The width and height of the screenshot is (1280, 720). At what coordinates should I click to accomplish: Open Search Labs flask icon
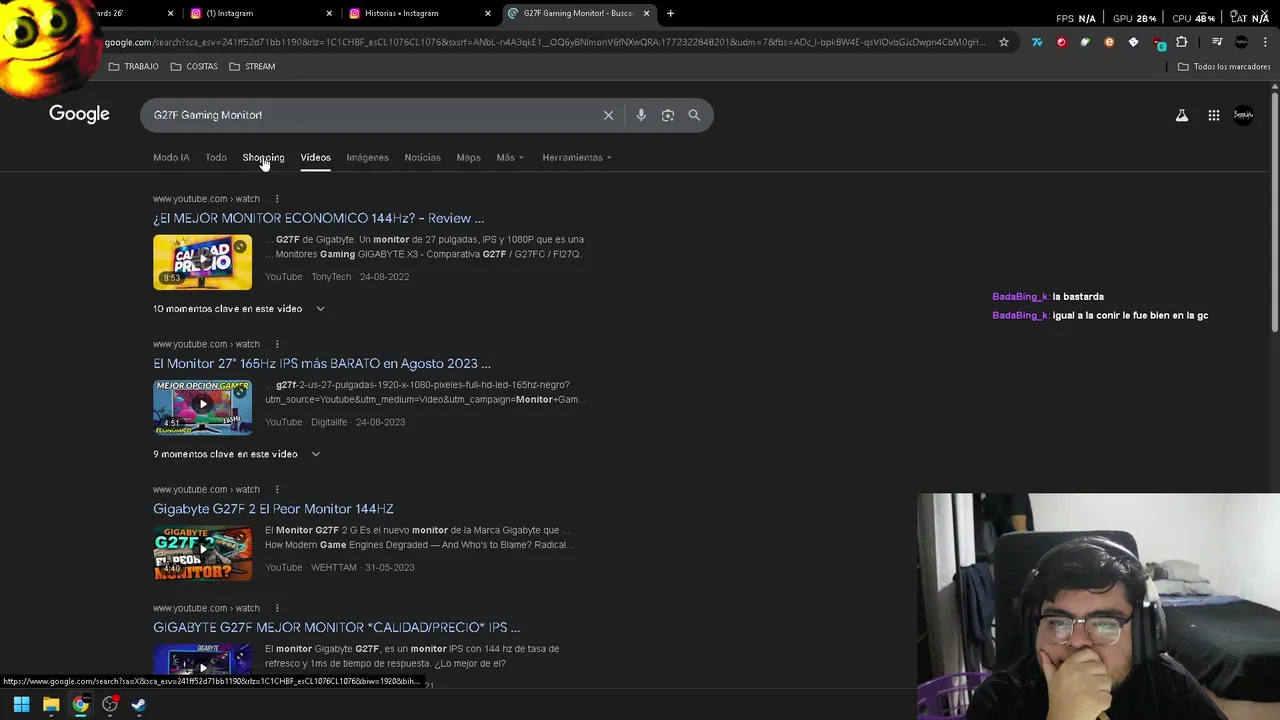(1182, 115)
